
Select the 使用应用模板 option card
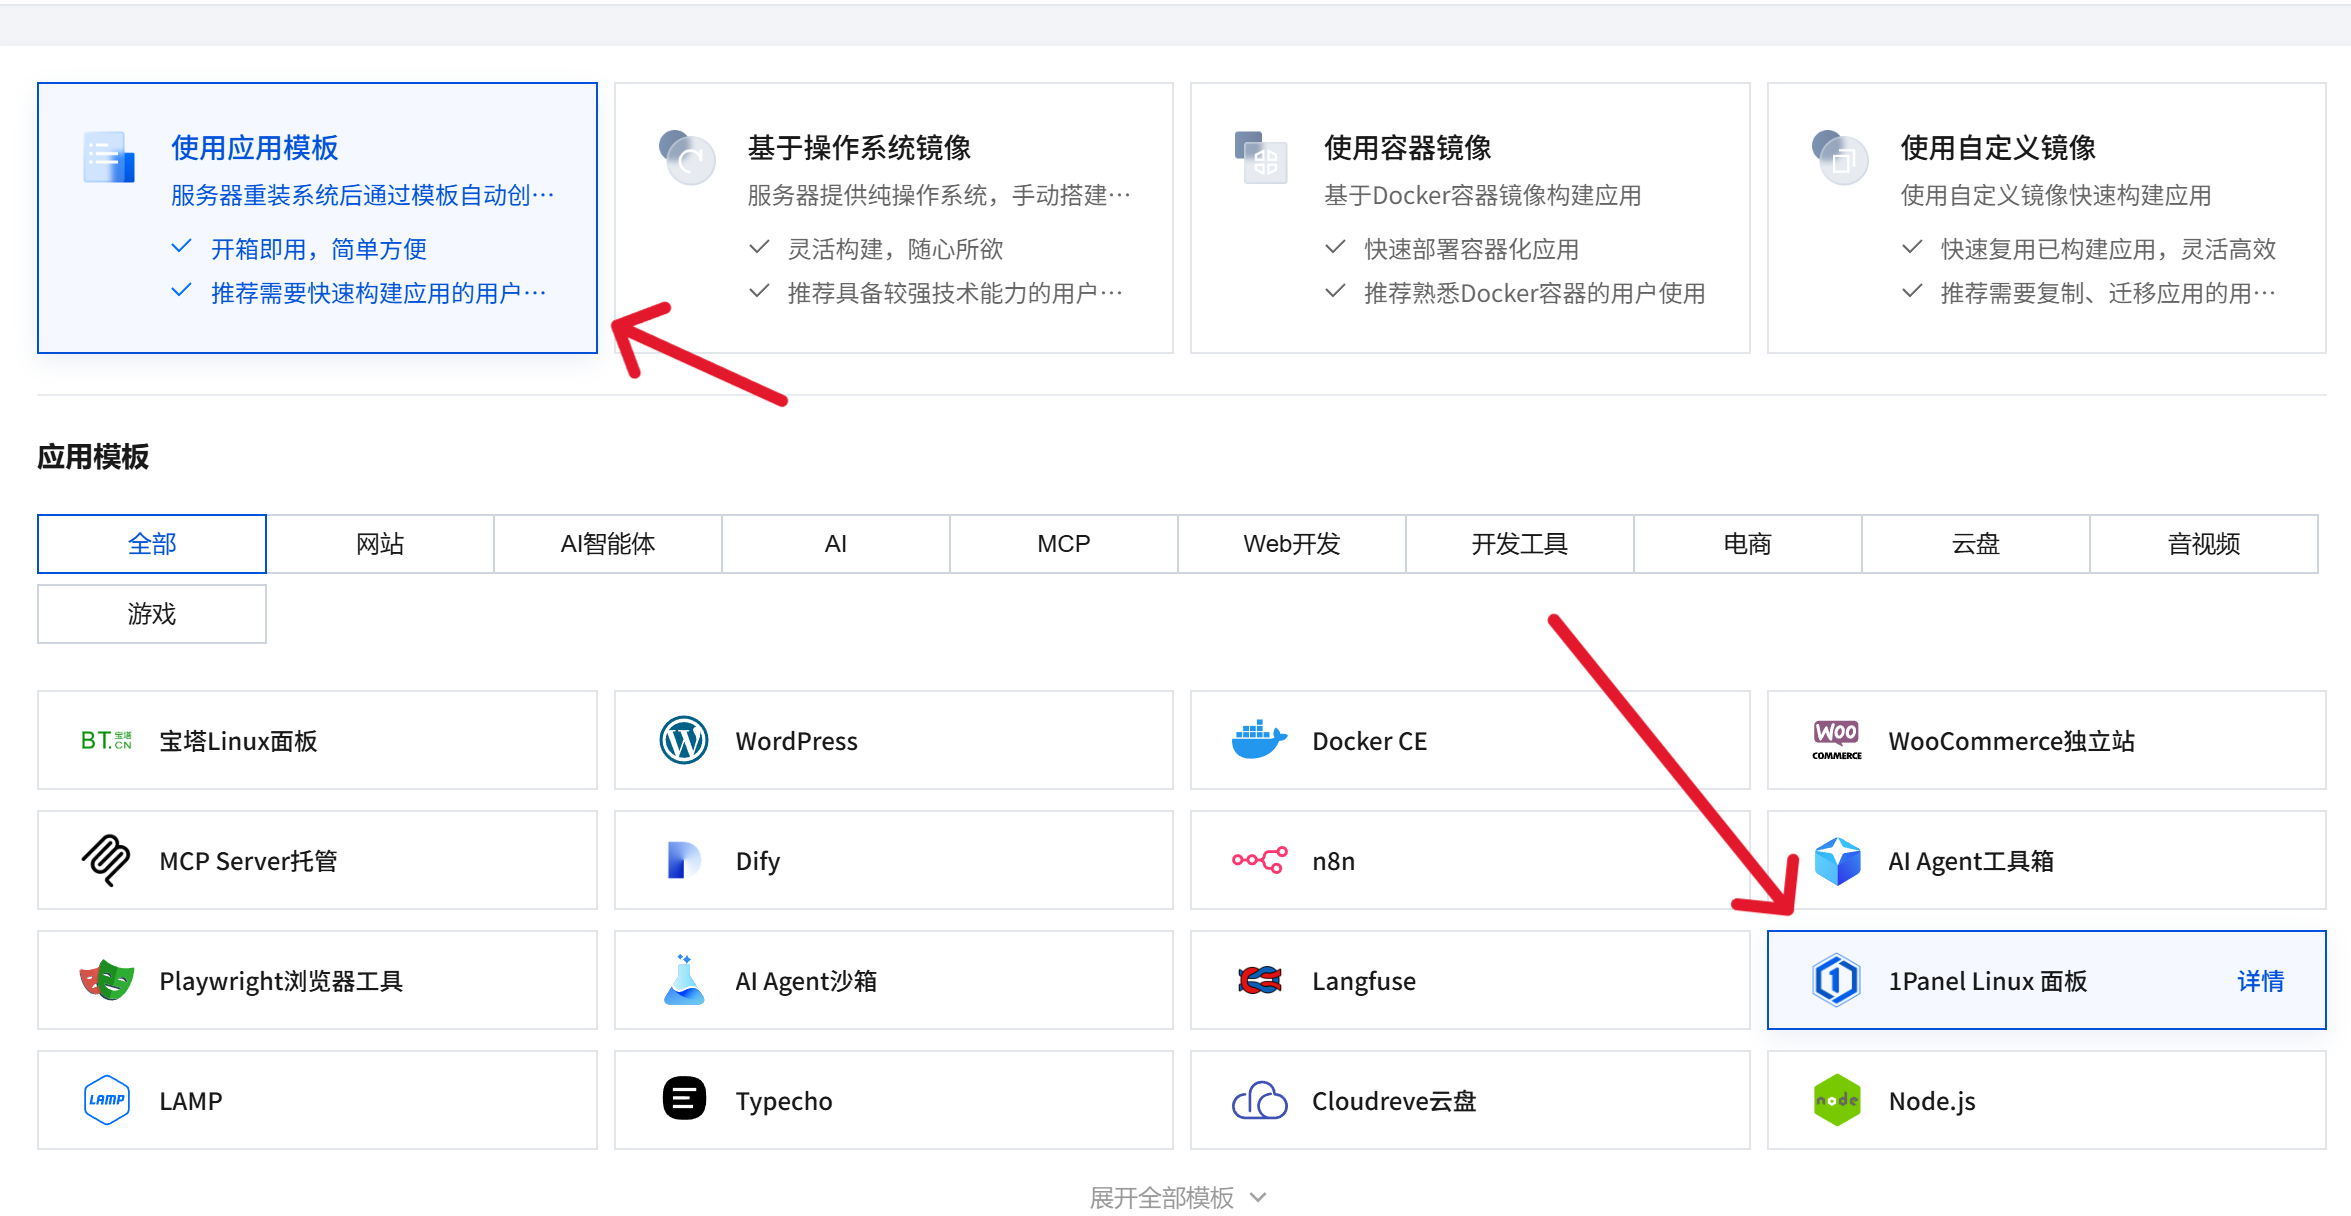[x=317, y=218]
